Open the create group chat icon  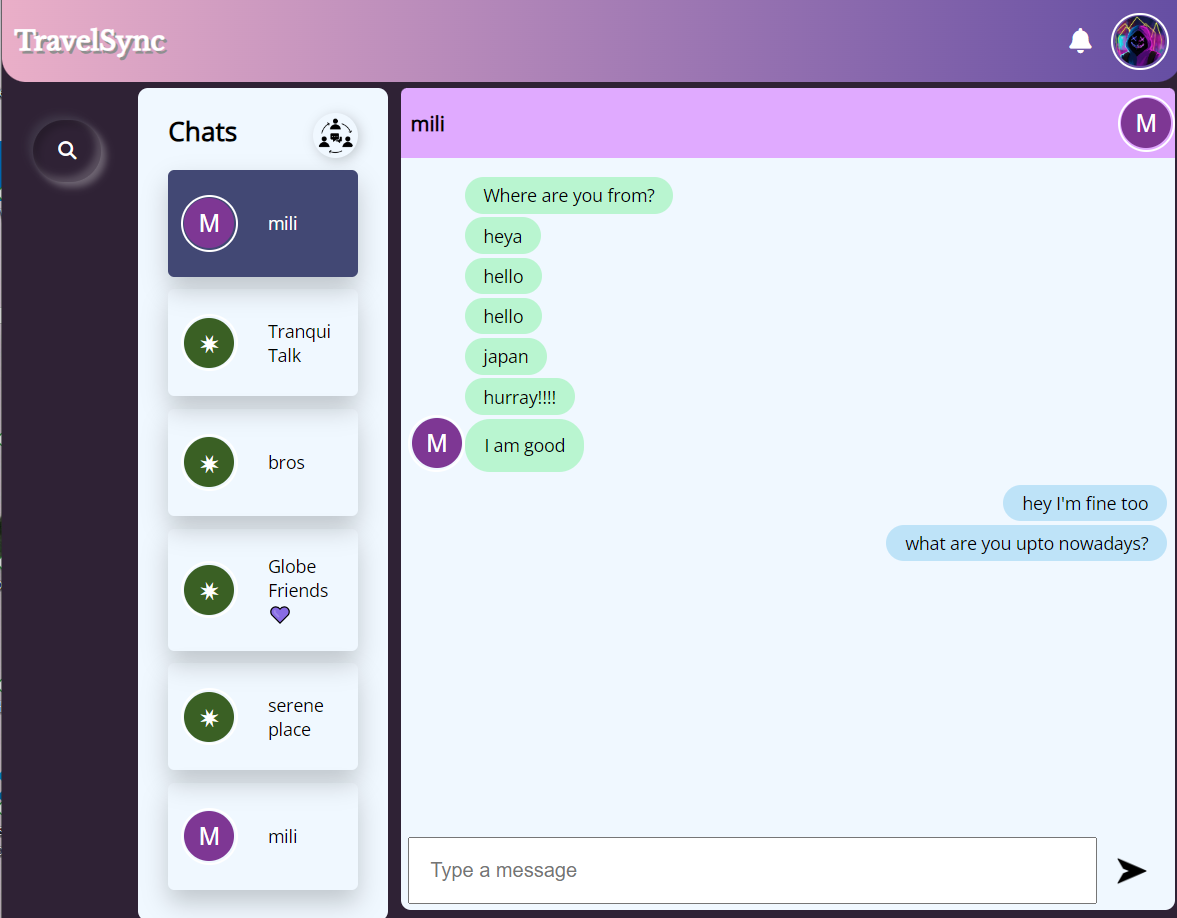click(x=335, y=135)
